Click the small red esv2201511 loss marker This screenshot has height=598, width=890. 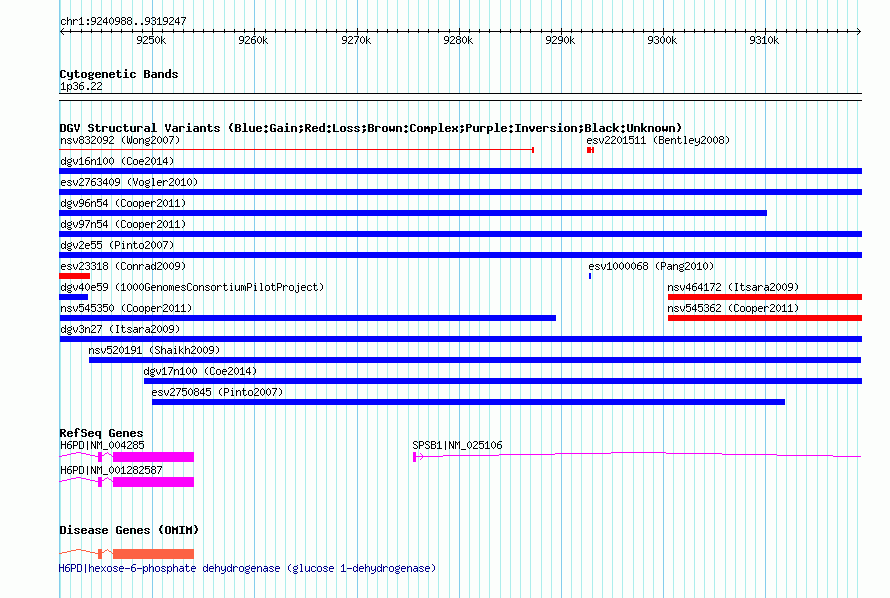590,150
